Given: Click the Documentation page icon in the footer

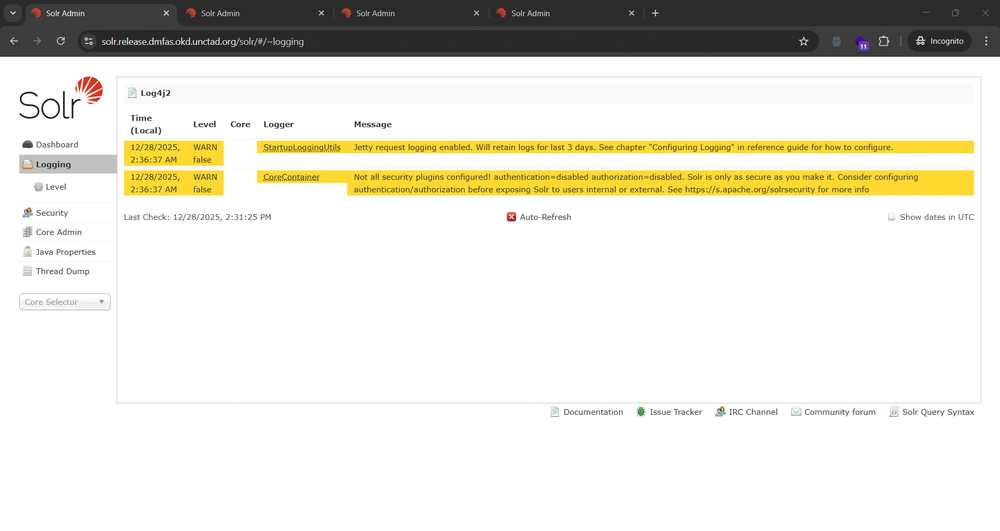Looking at the screenshot, I should pyautogui.click(x=555, y=412).
